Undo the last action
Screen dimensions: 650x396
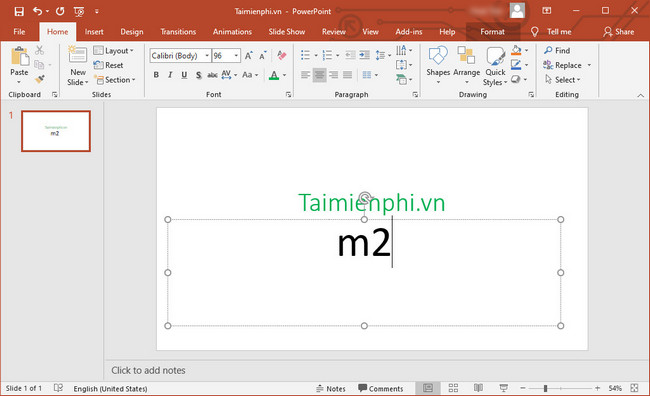coord(38,11)
